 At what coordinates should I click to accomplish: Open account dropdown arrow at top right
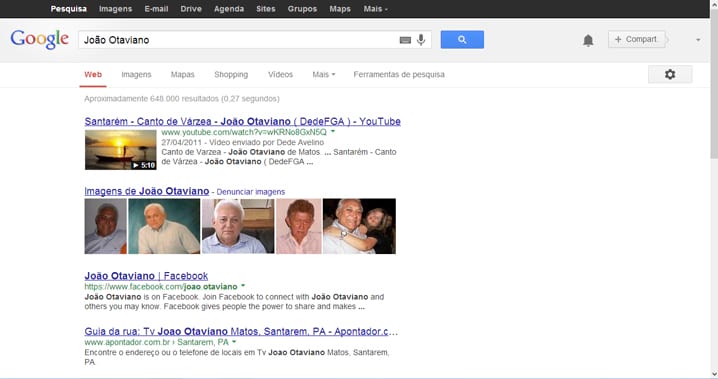(698, 40)
